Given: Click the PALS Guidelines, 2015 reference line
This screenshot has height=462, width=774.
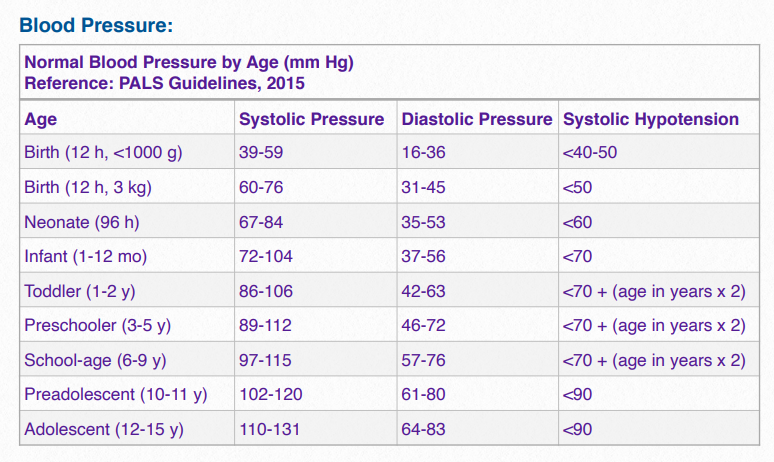Looking at the screenshot, I should [x=164, y=83].
